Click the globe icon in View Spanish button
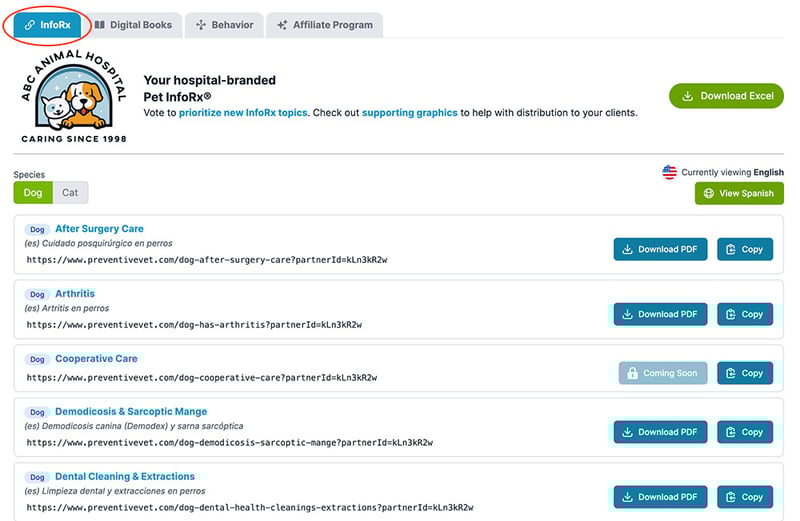 (x=709, y=193)
